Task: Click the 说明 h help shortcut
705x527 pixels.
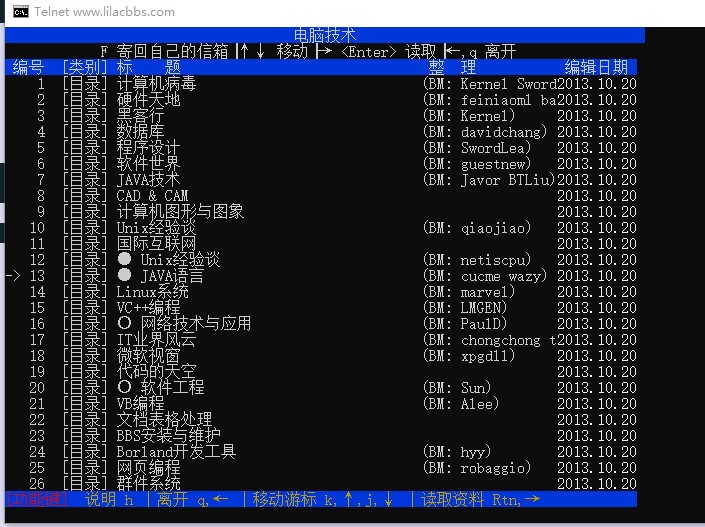Action: click(x=109, y=500)
